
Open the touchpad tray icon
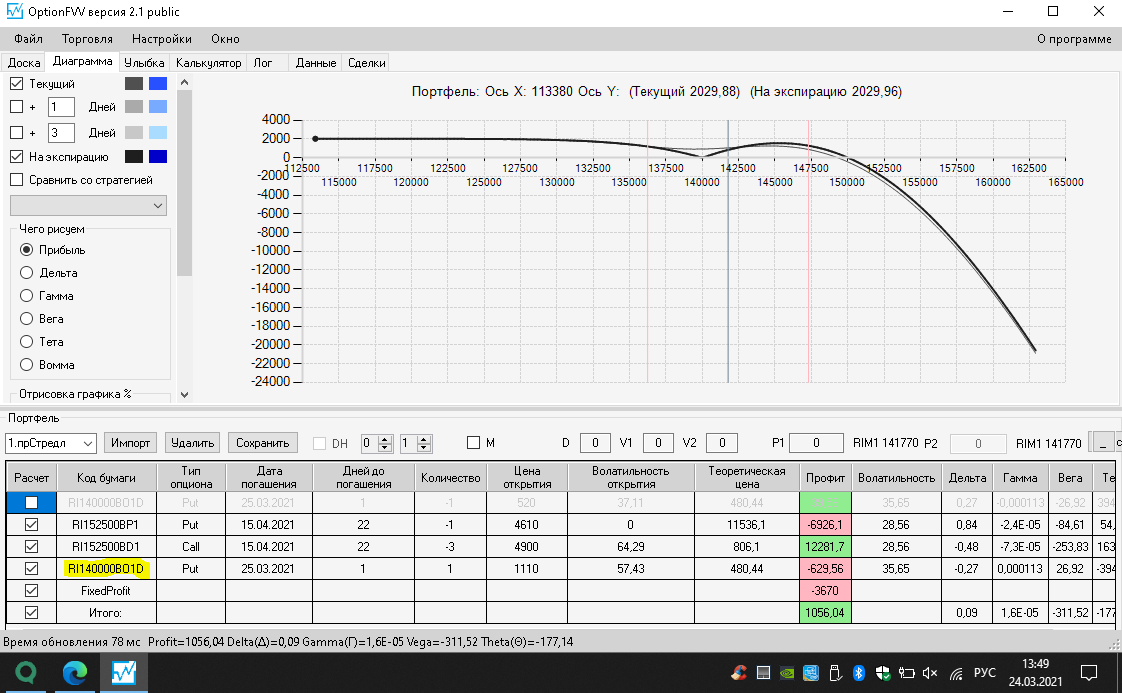[764, 673]
